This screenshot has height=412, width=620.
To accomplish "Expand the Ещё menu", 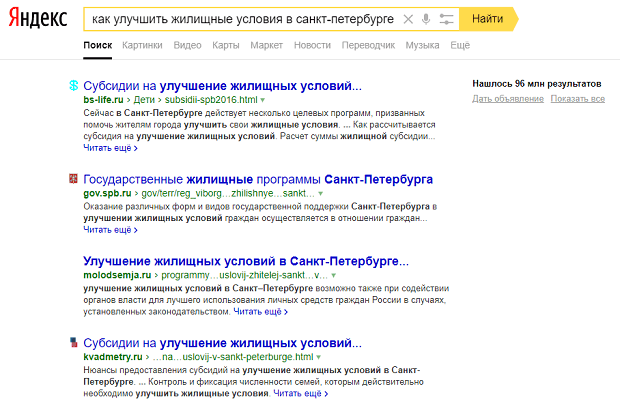I will pos(460,45).
